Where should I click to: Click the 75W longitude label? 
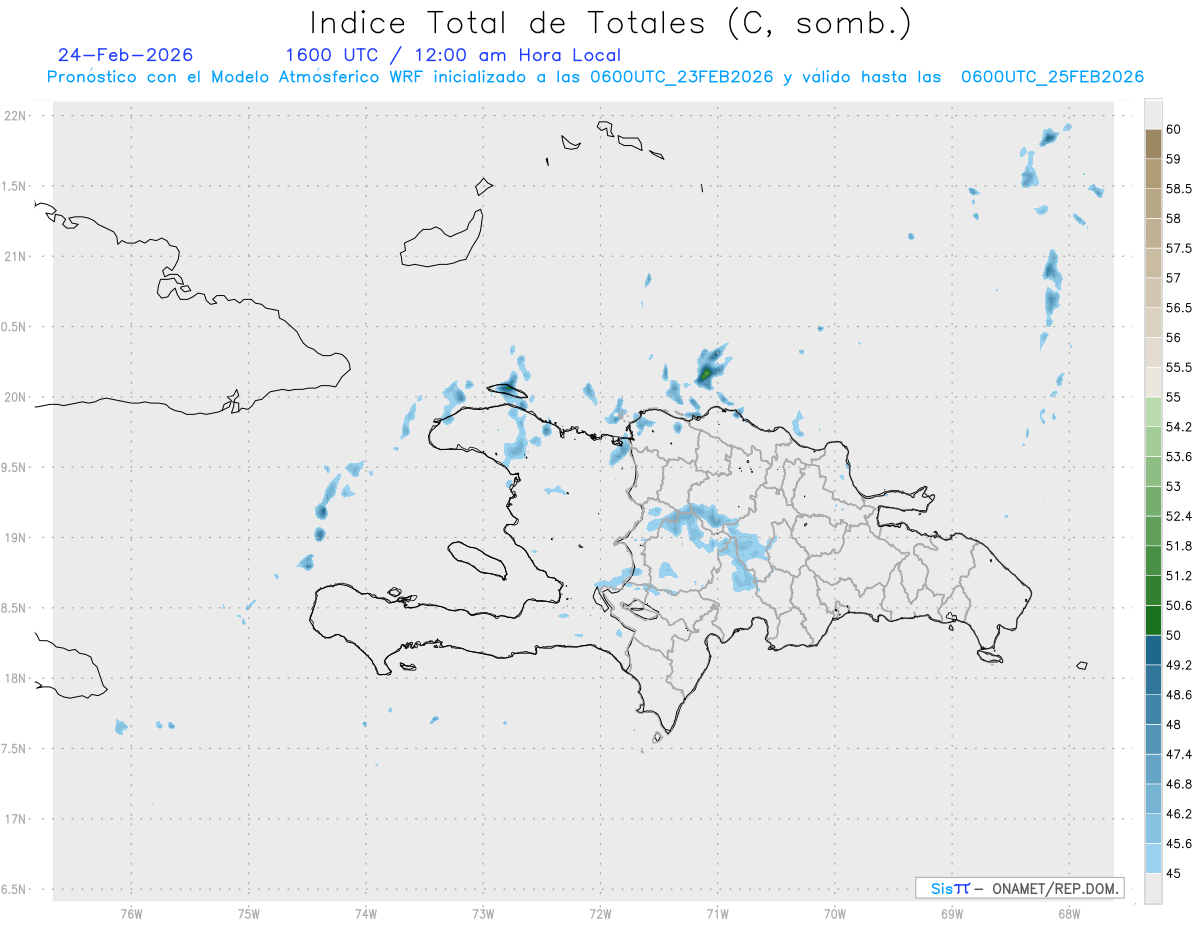click(249, 913)
